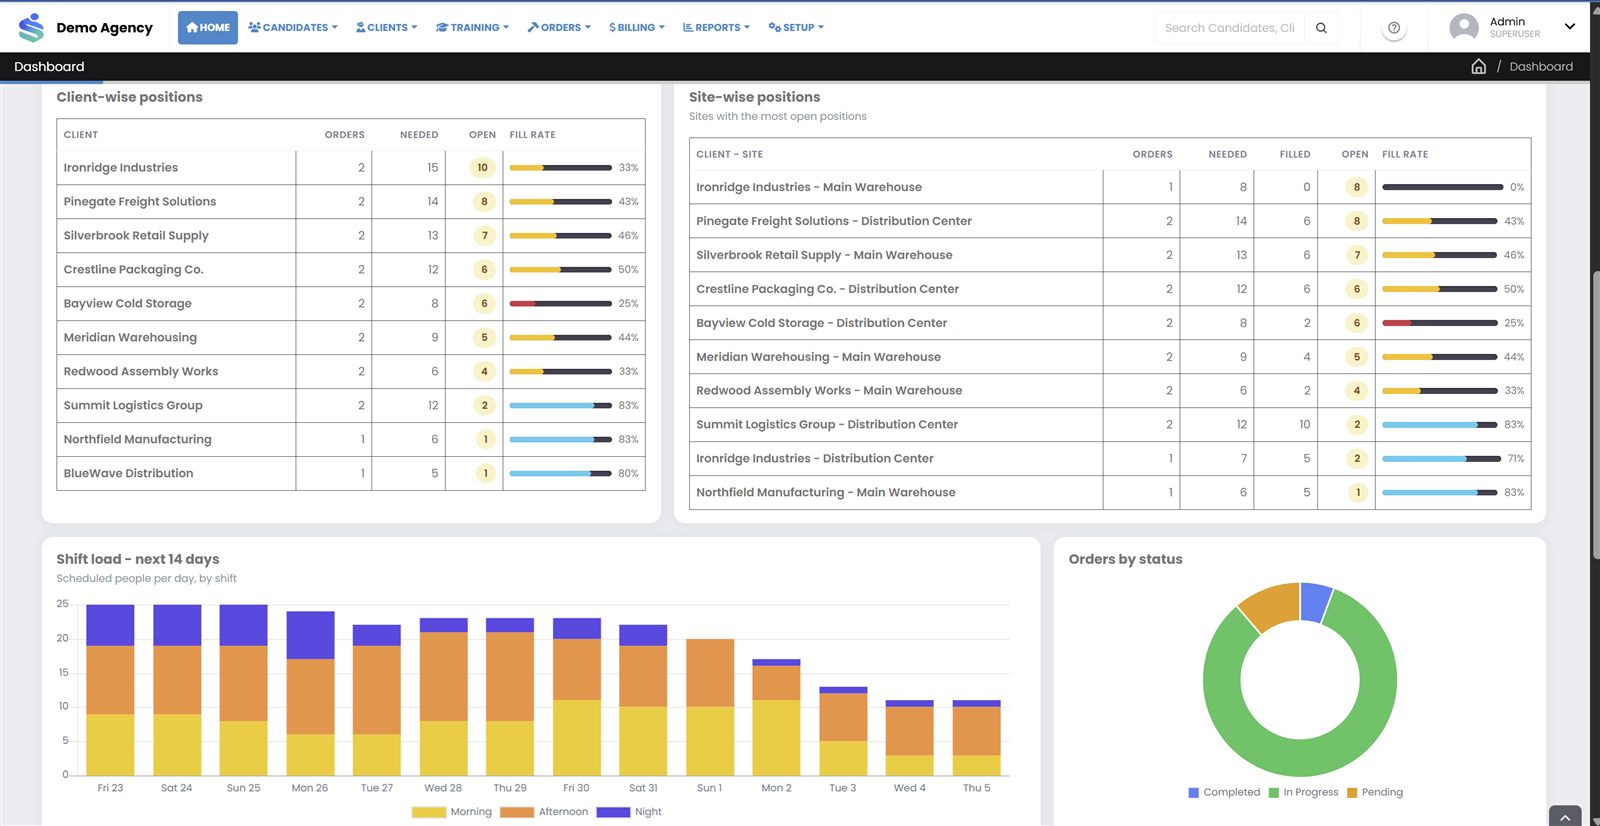The image size is (1600, 826).
Task: Expand the Billing menu
Action: coord(636,28)
